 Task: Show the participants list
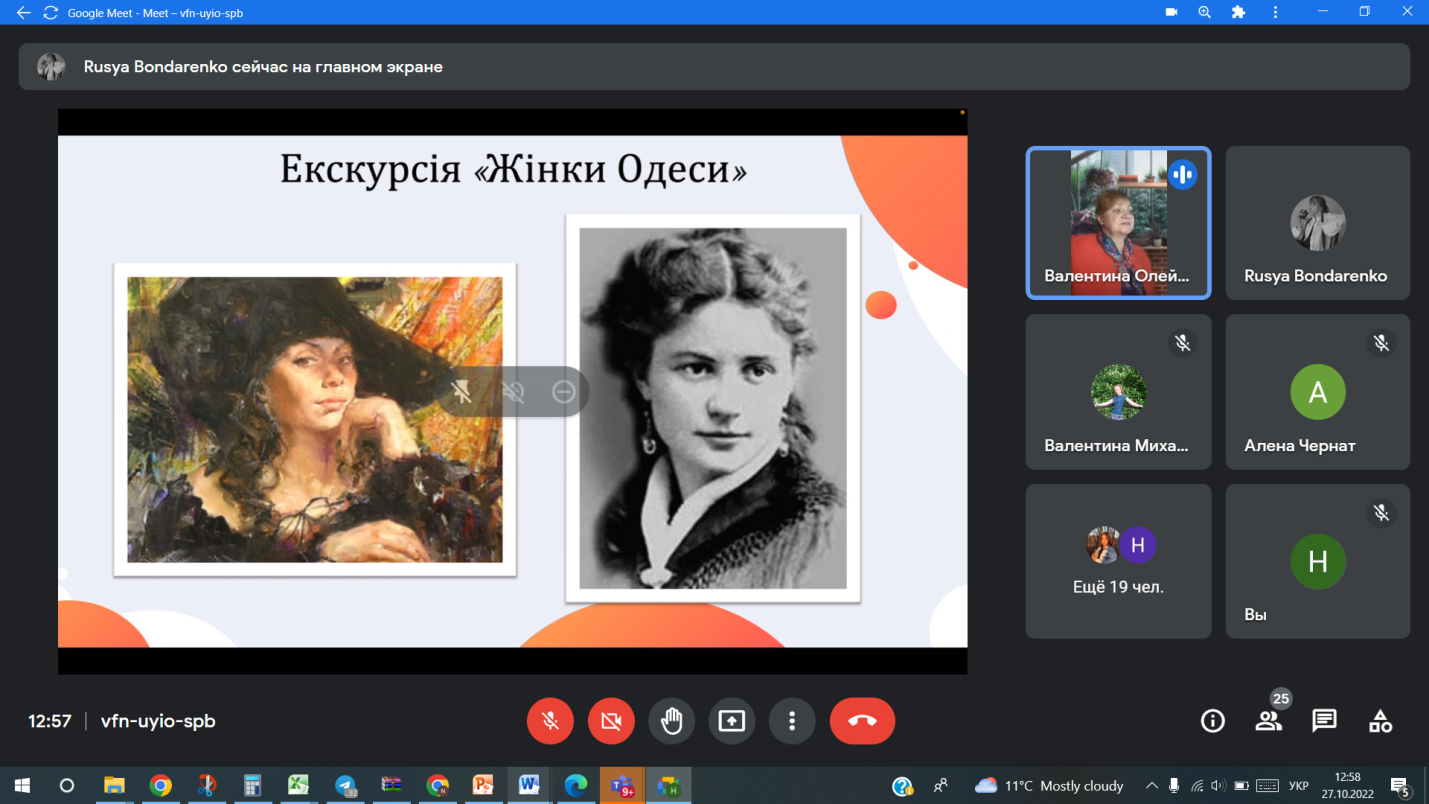click(x=1268, y=721)
